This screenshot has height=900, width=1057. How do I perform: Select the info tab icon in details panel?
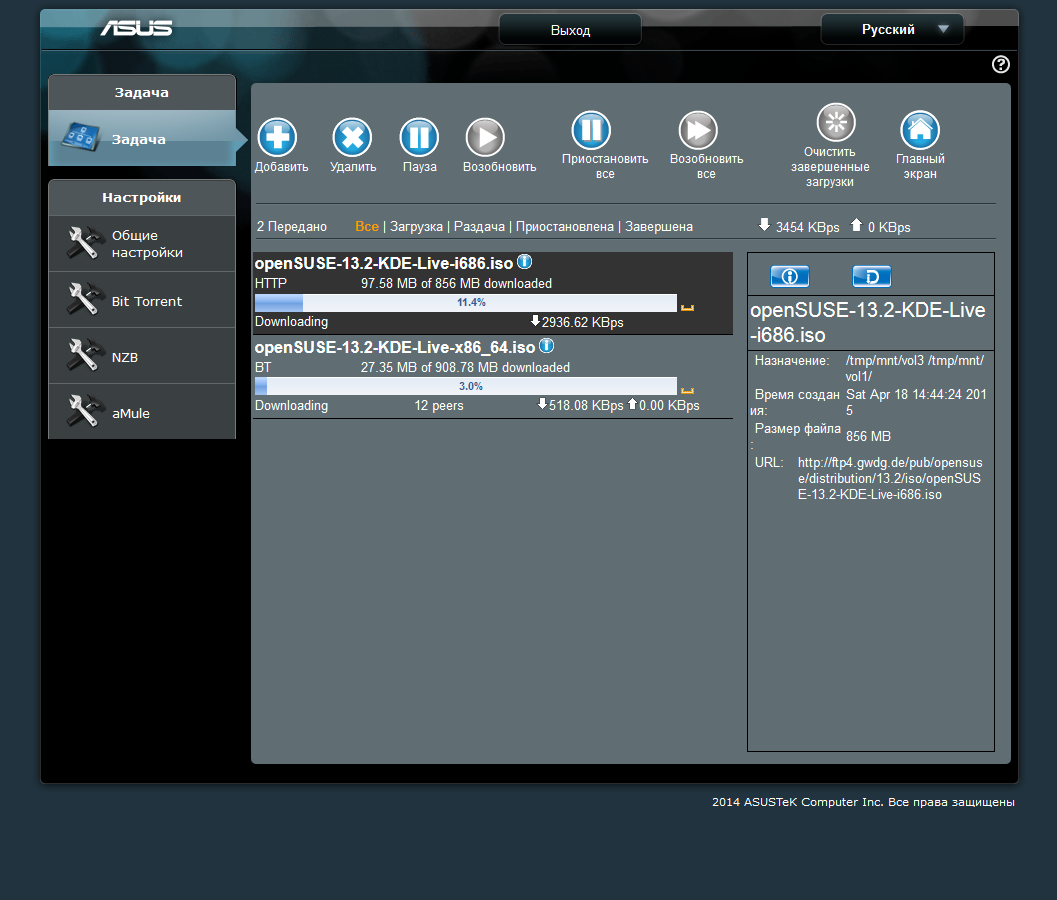click(789, 276)
